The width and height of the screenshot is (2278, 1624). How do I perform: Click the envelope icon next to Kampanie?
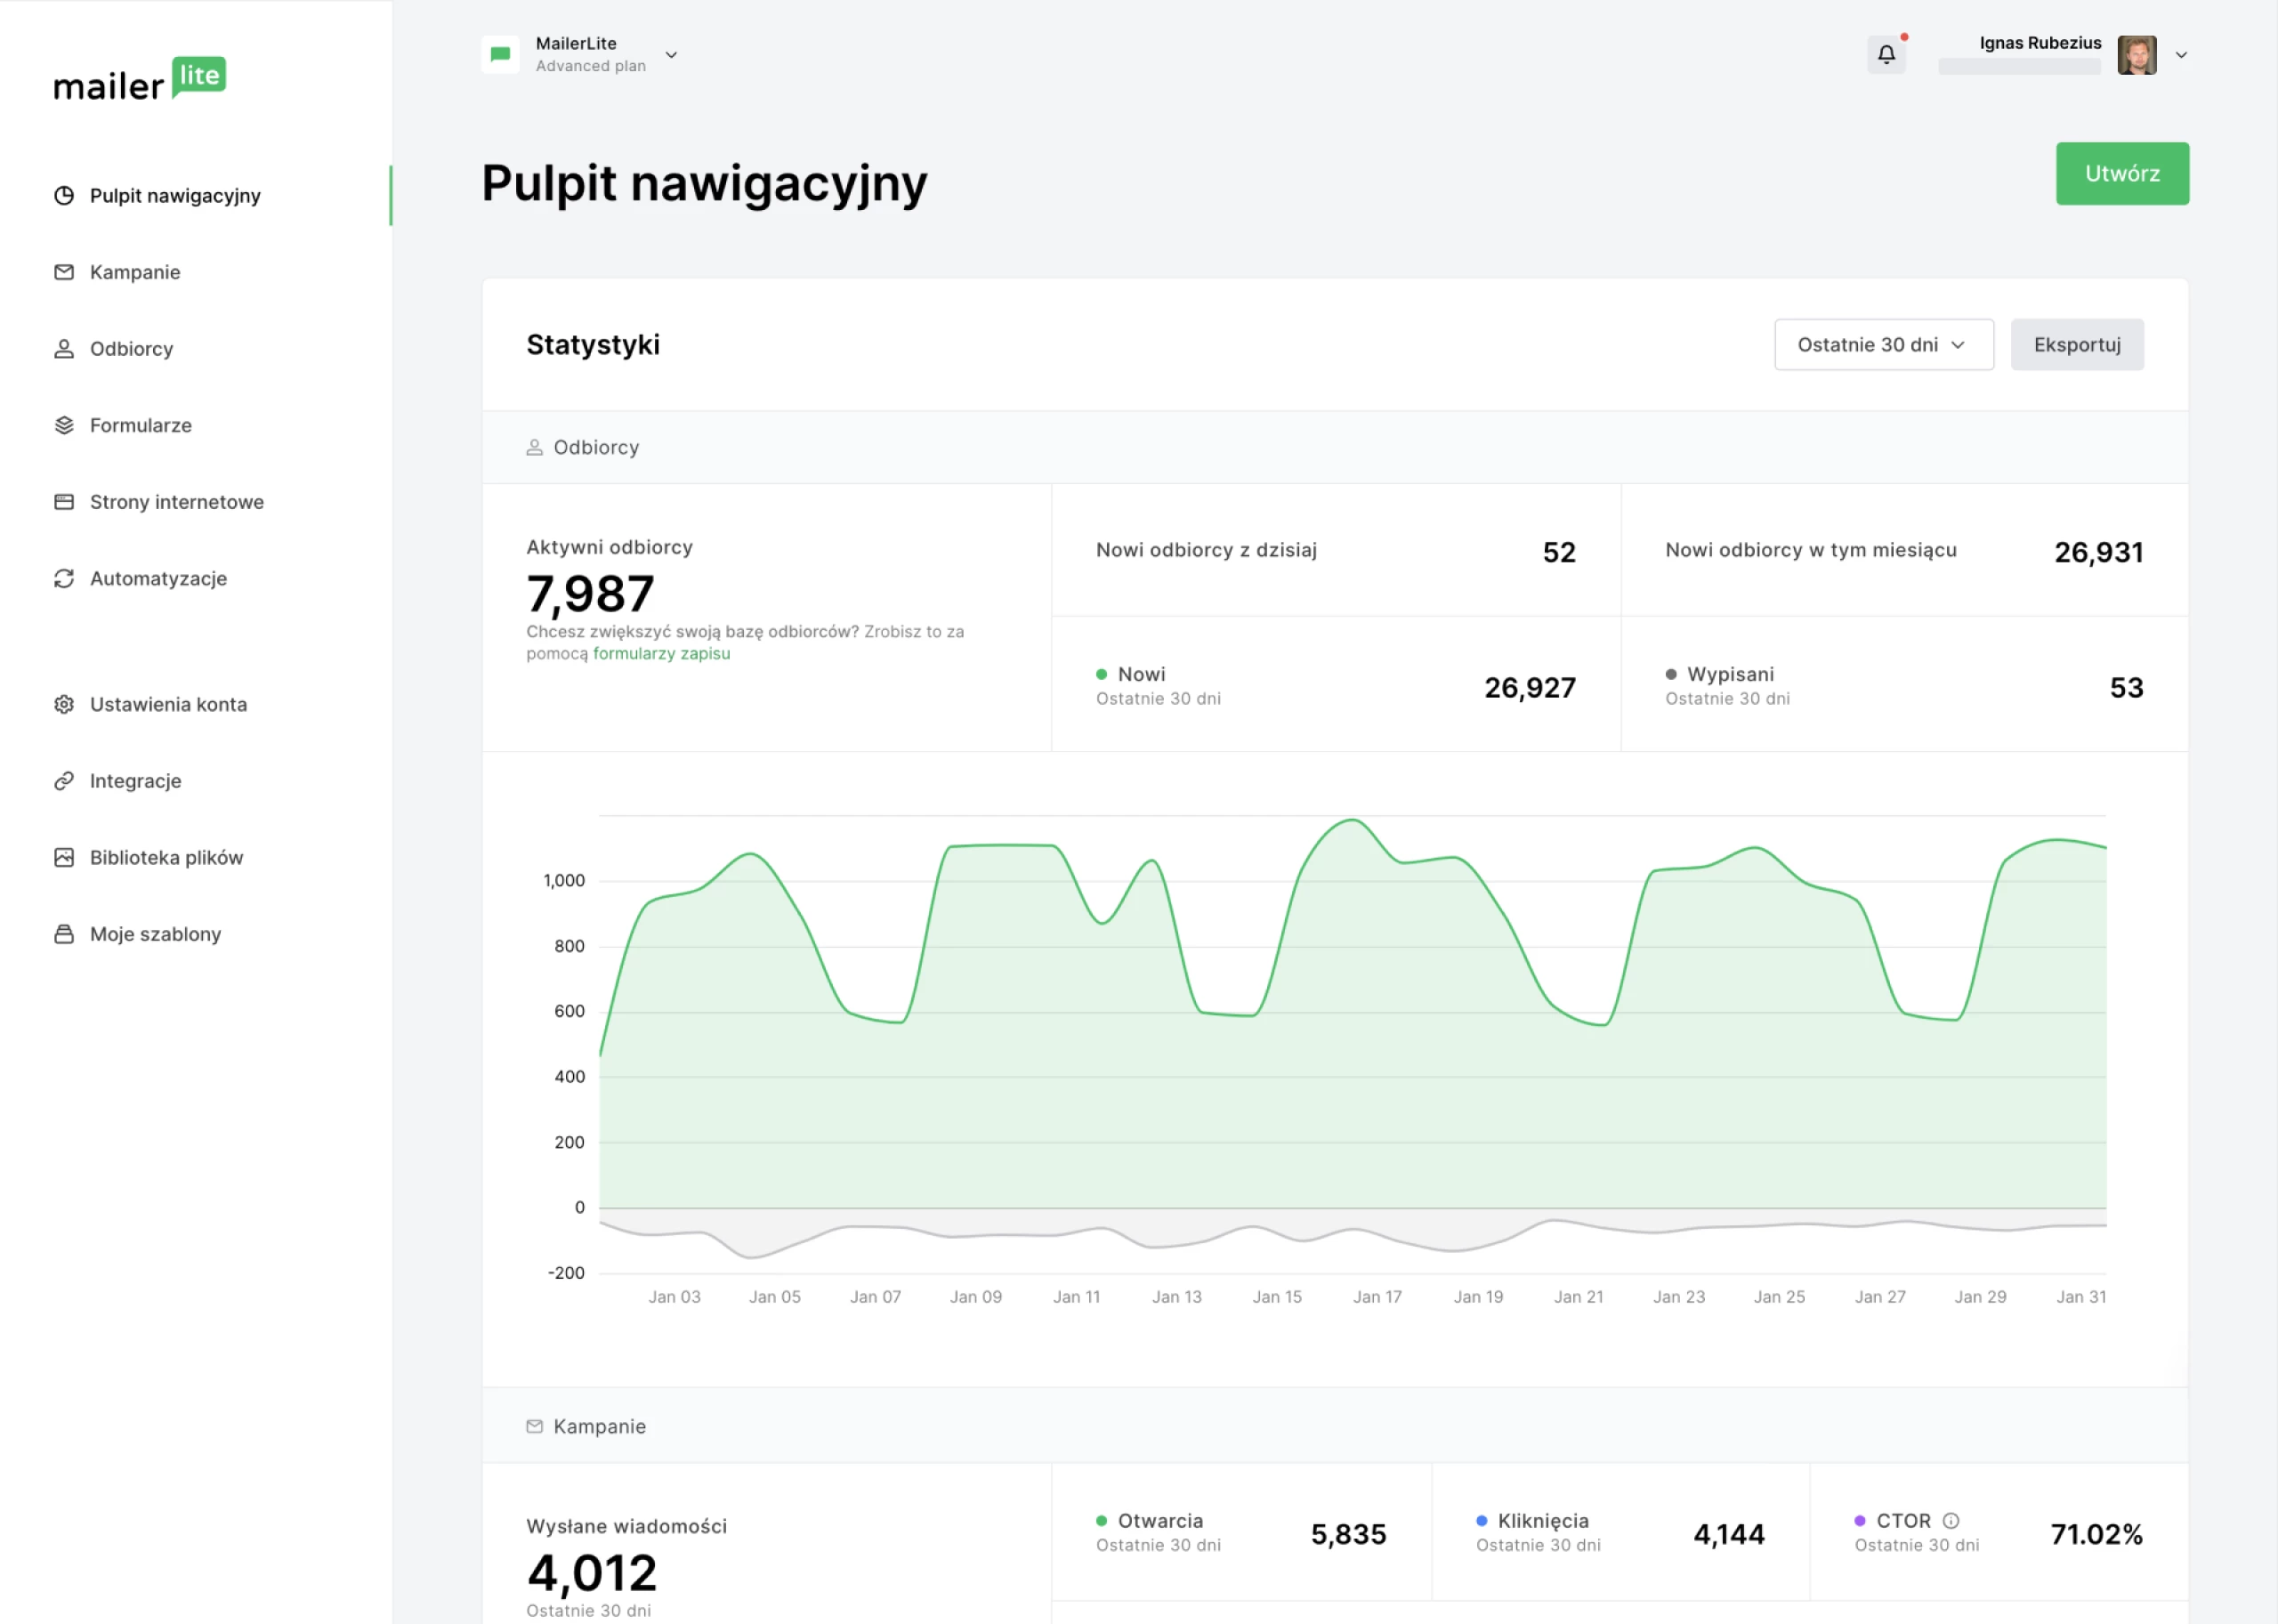click(x=64, y=272)
